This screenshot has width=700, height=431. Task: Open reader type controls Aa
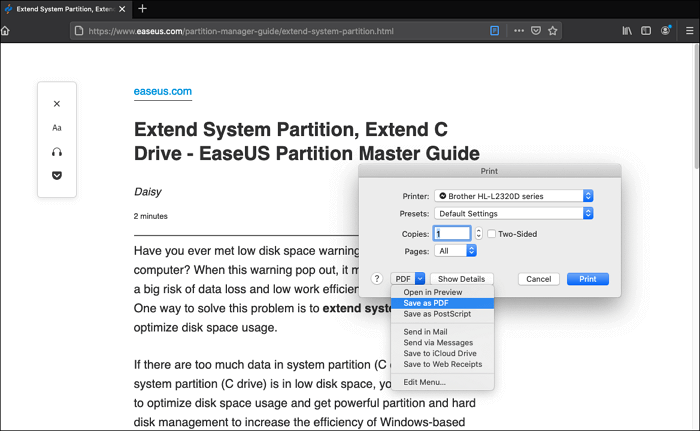pyautogui.click(x=57, y=128)
